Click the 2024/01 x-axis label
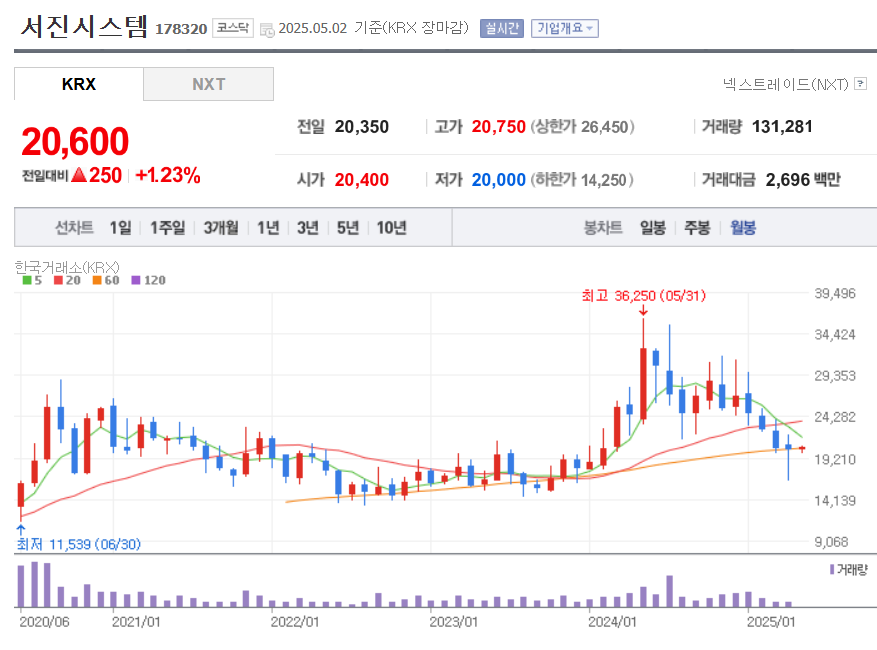This screenshot has width=877, height=650. 612,621
